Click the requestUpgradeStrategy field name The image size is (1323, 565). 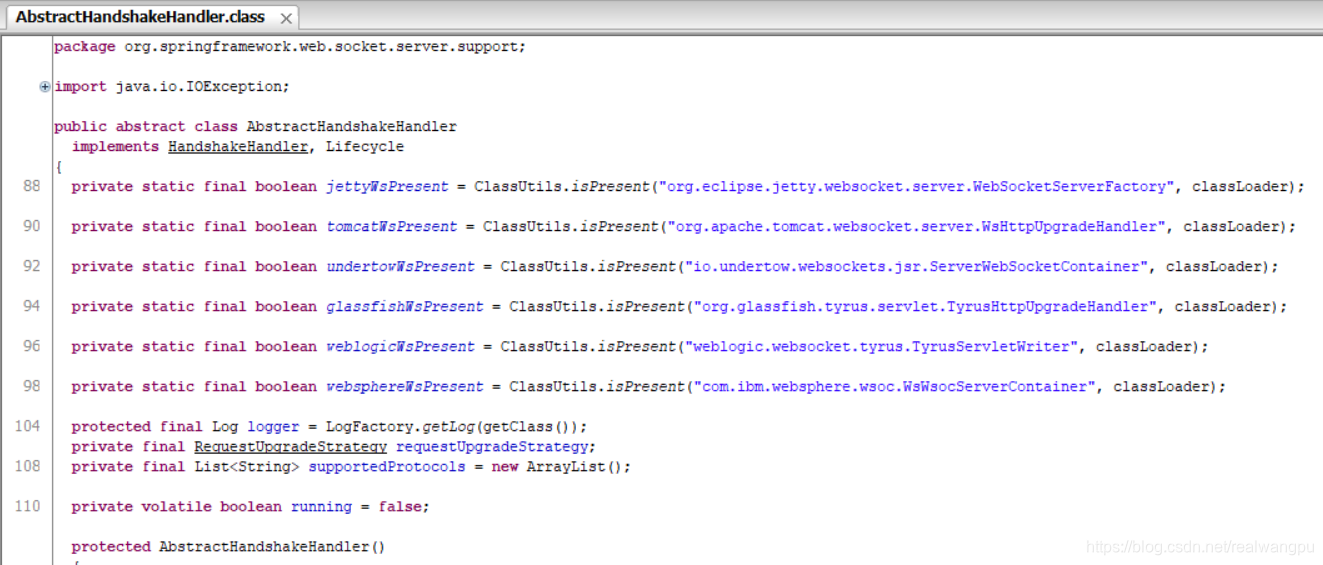click(x=493, y=447)
